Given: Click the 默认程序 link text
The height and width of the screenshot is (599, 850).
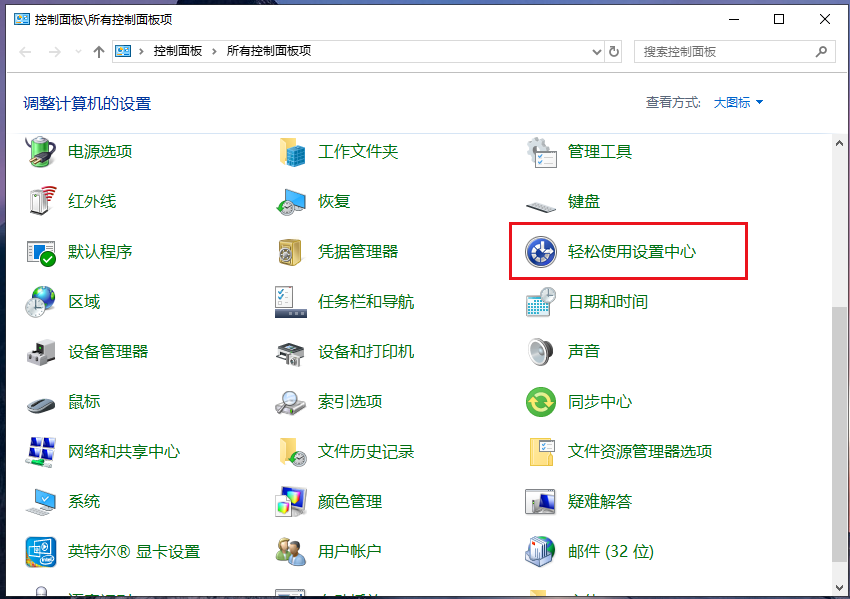Looking at the screenshot, I should (100, 252).
